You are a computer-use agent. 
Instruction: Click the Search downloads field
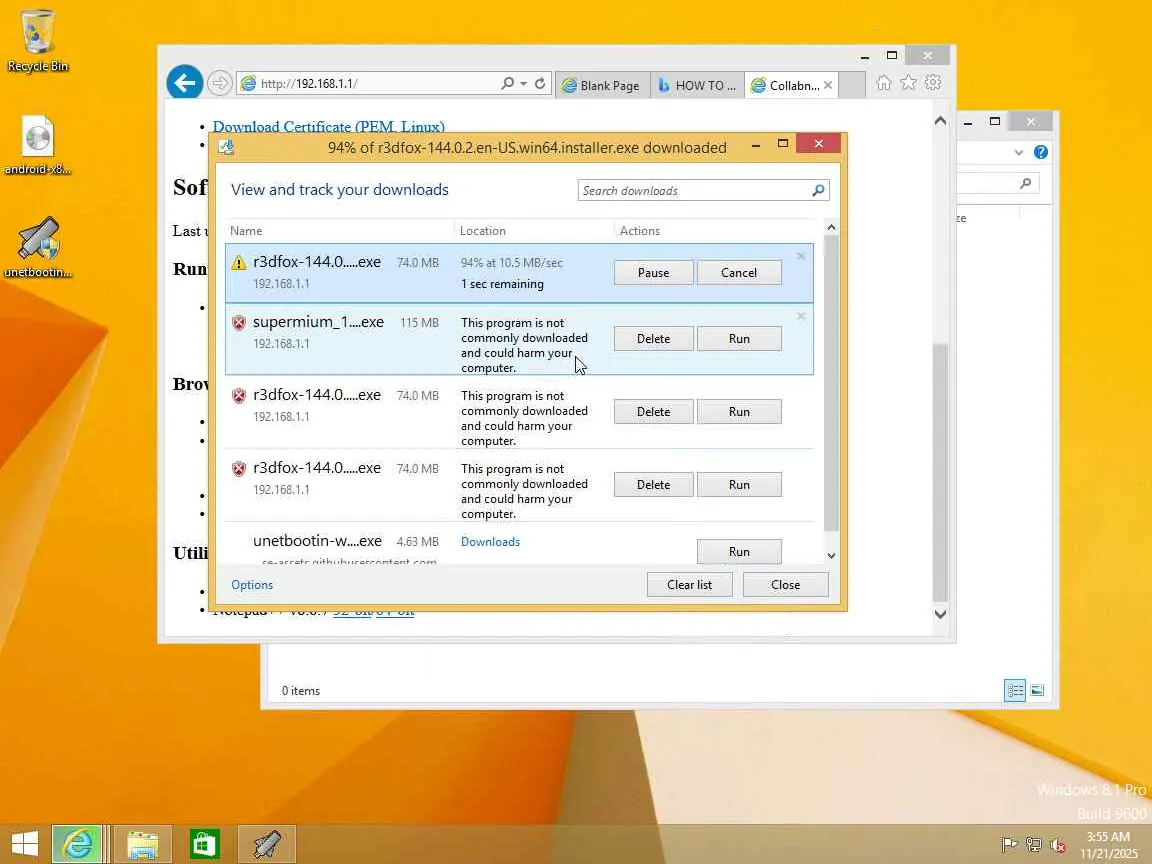click(x=694, y=190)
